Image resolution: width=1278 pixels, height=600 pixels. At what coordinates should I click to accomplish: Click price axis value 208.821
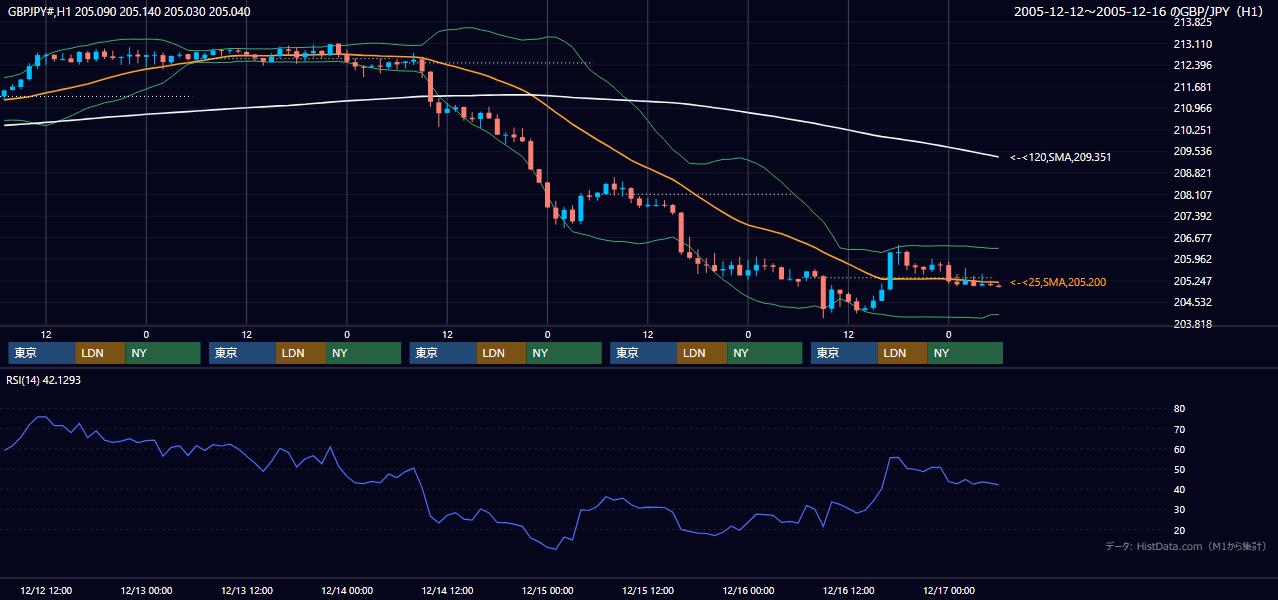coord(1192,173)
